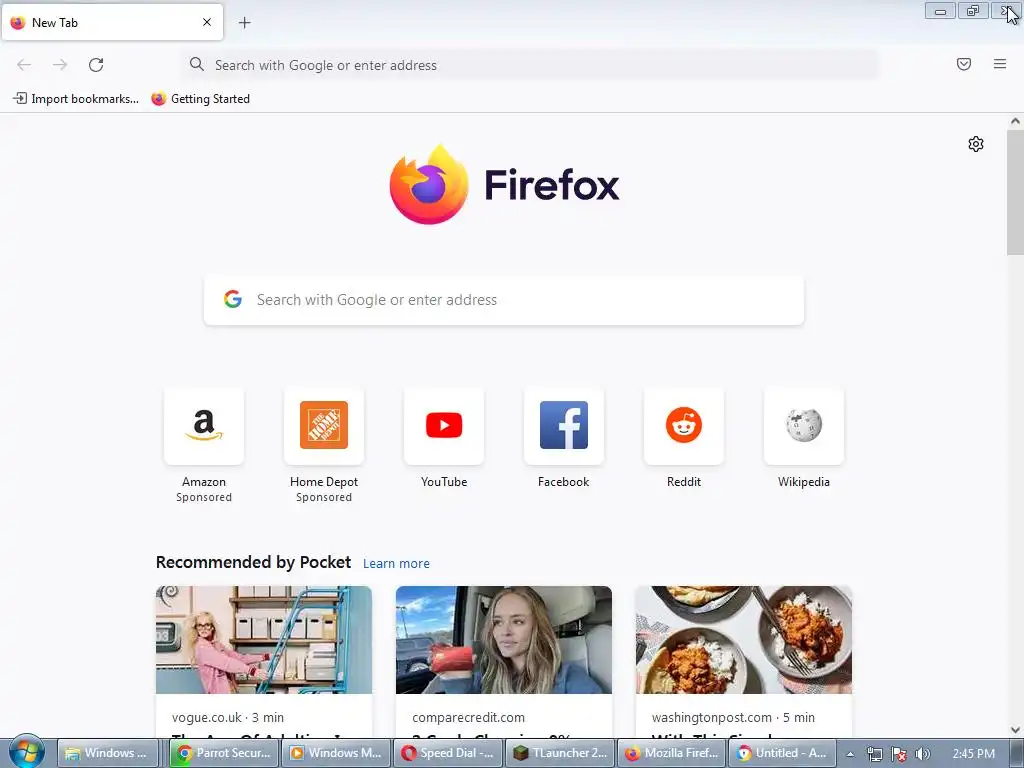Switch to Mozilla Firefox taskbar item
1024x768 pixels.
click(672, 753)
